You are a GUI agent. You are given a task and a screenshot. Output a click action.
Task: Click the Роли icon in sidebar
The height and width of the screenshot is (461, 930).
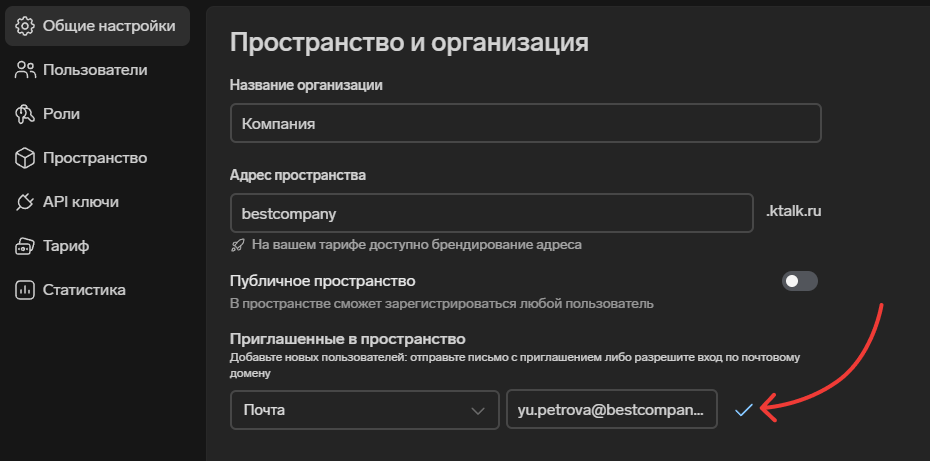point(26,114)
